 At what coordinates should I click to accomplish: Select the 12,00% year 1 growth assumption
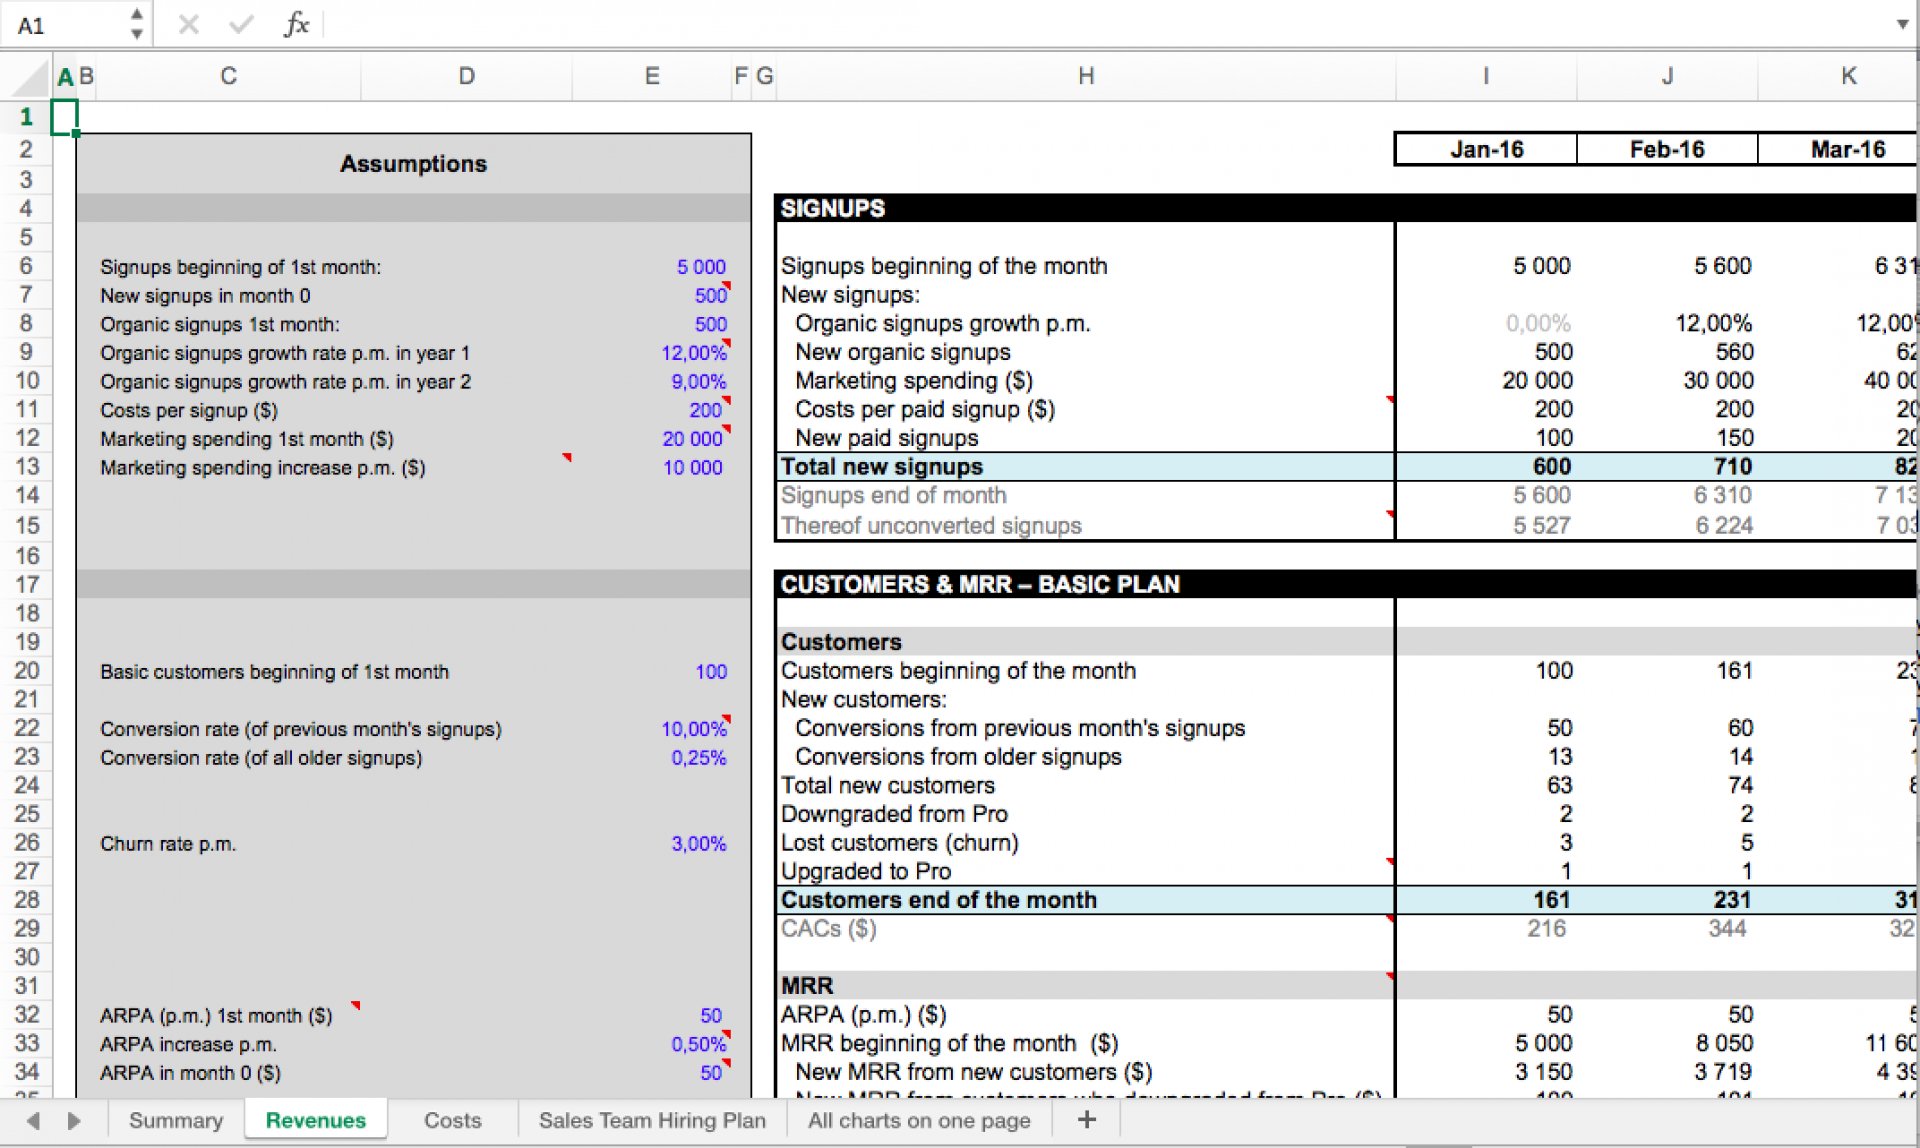693,353
